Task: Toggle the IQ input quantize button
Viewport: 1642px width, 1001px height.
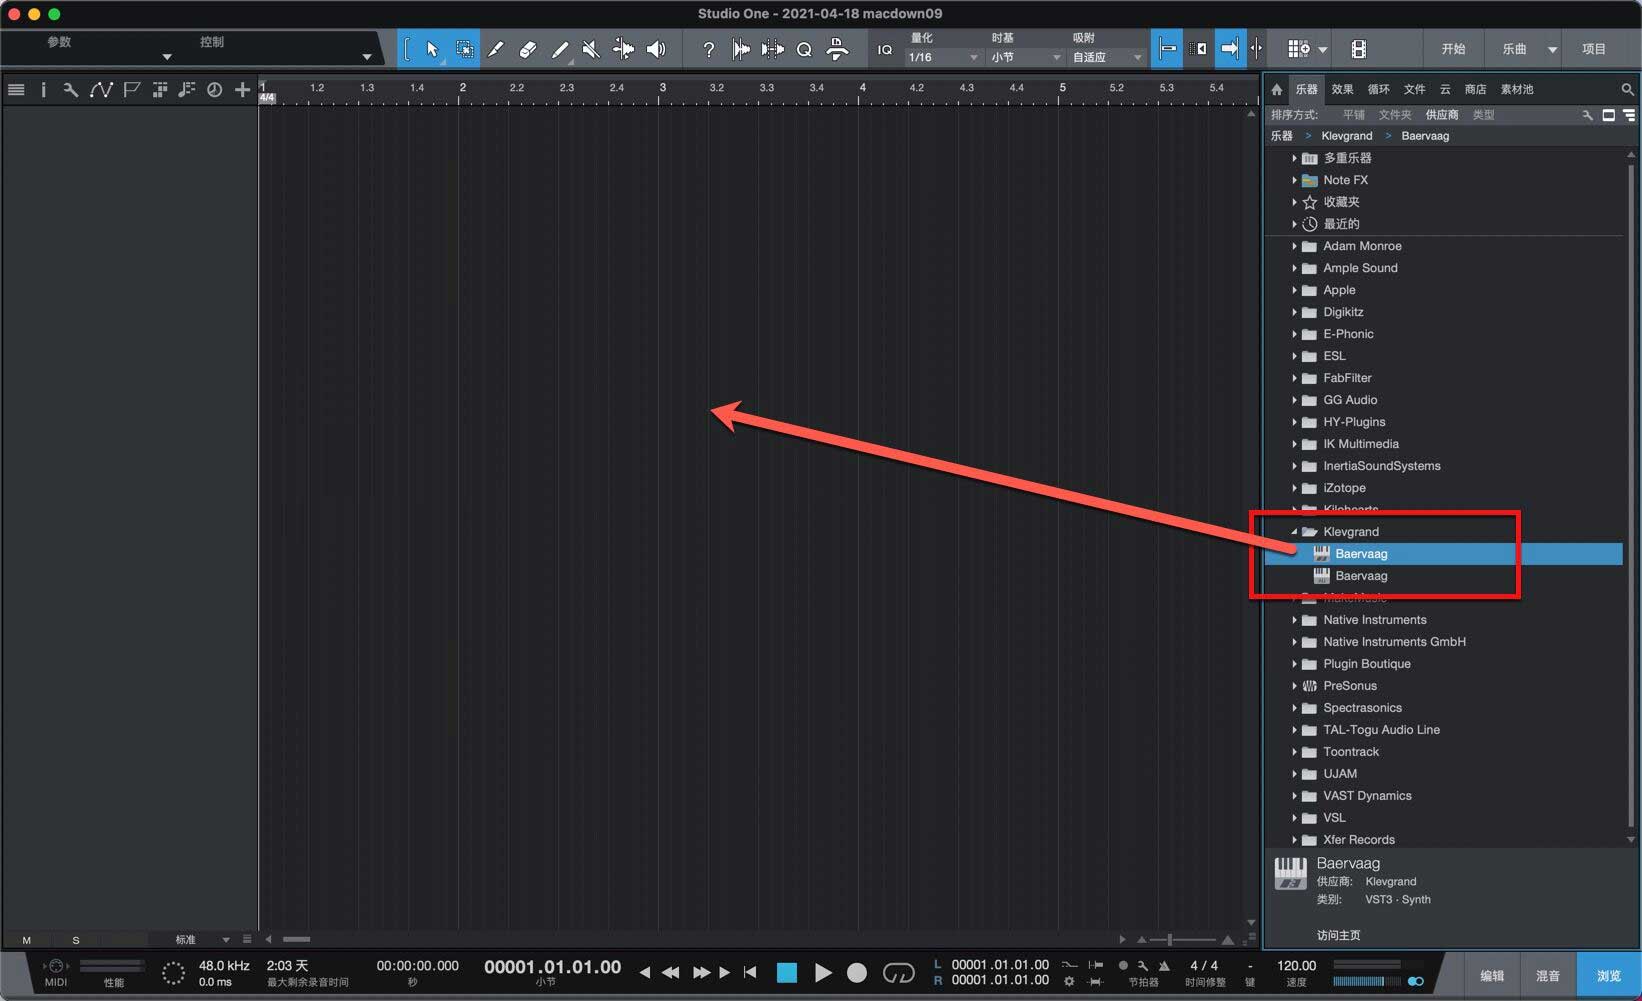Action: click(x=885, y=49)
